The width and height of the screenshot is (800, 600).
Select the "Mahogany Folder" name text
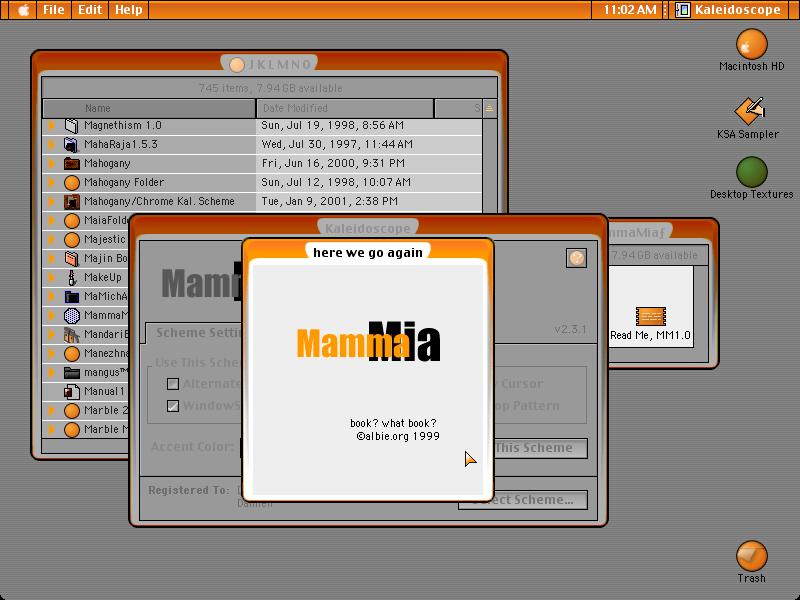124,182
